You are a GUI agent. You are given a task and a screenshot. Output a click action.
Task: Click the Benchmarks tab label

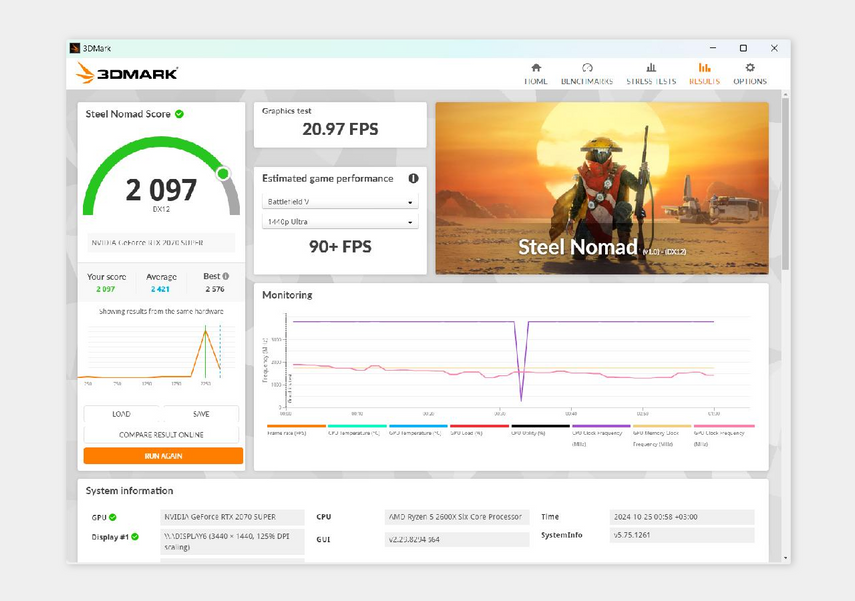(x=587, y=81)
